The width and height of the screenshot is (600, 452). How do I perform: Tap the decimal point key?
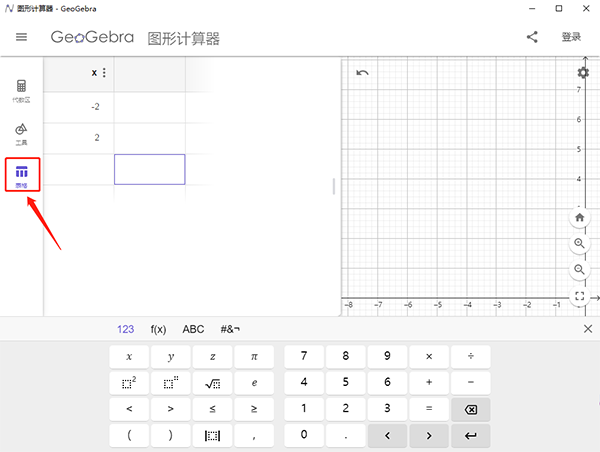click(x=346, y=435)
